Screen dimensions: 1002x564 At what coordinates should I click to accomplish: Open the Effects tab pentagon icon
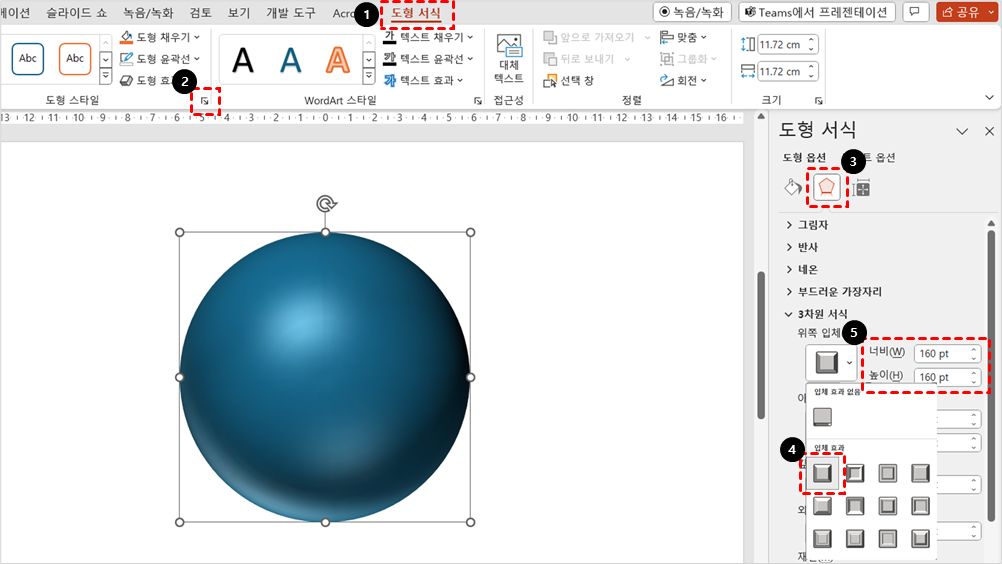(827, 187)
